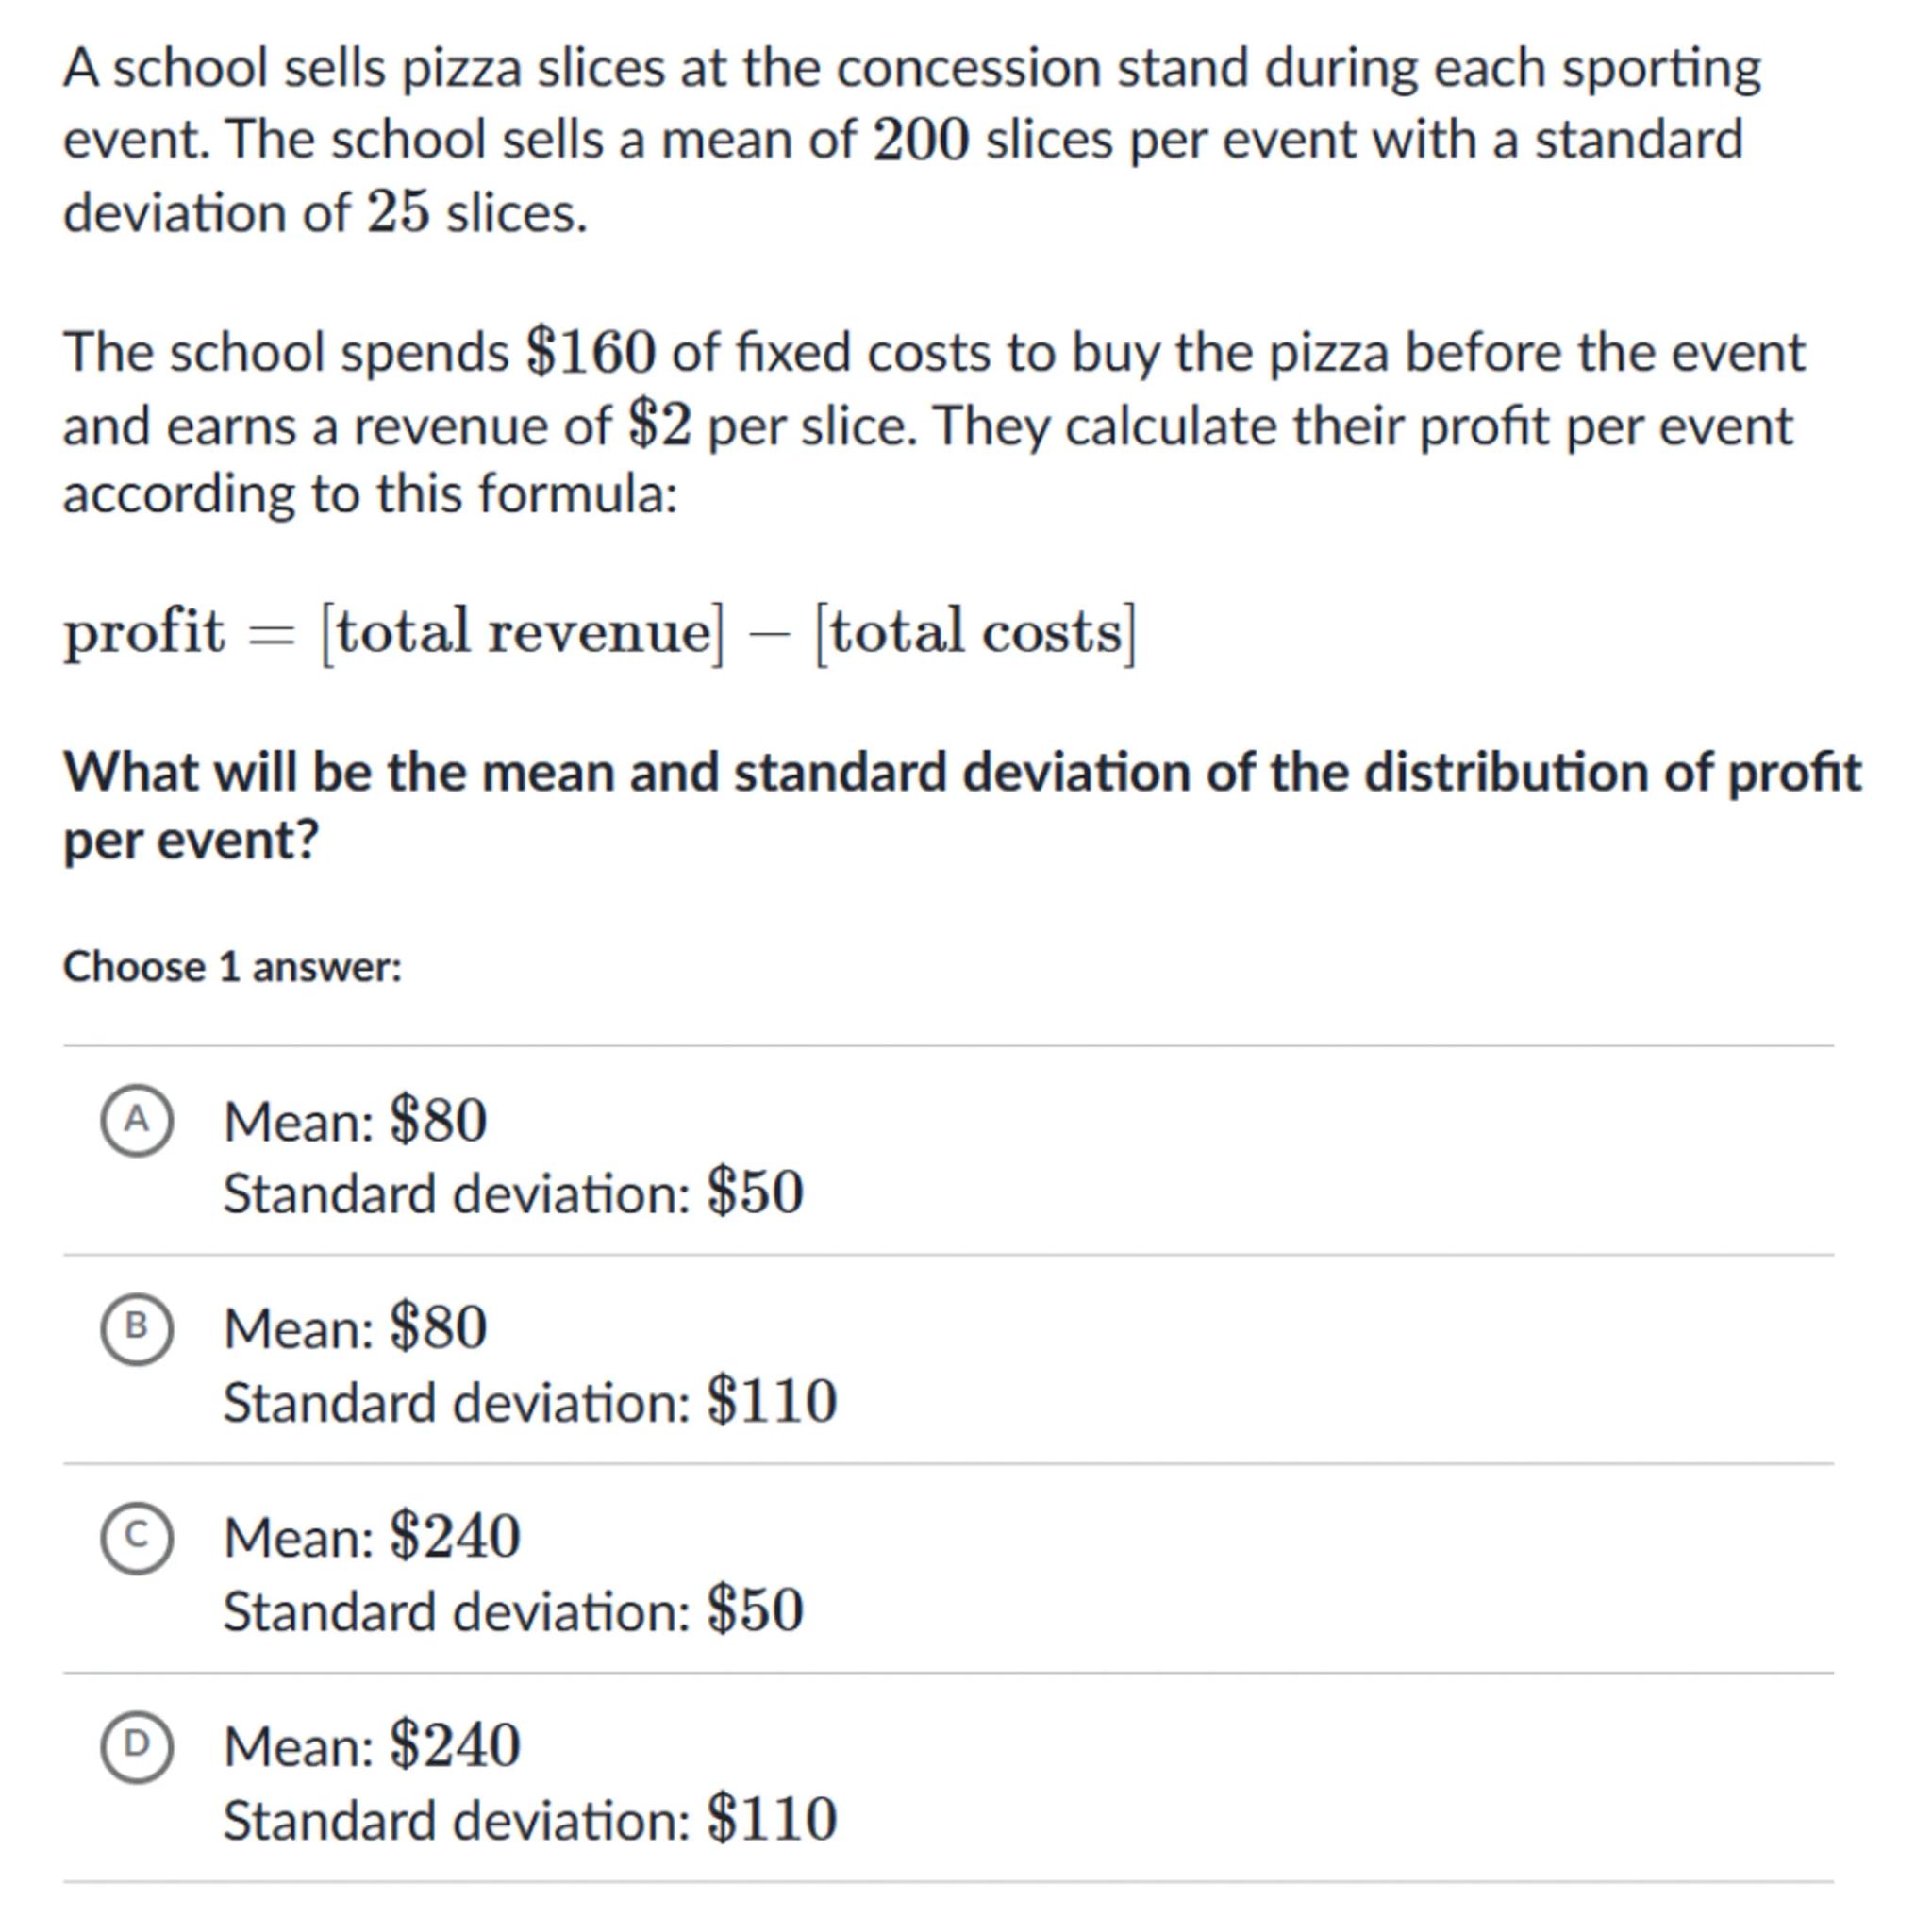Click the word "profit" in the formula
Viewport: 1932px width, 1917px height.
145,633
